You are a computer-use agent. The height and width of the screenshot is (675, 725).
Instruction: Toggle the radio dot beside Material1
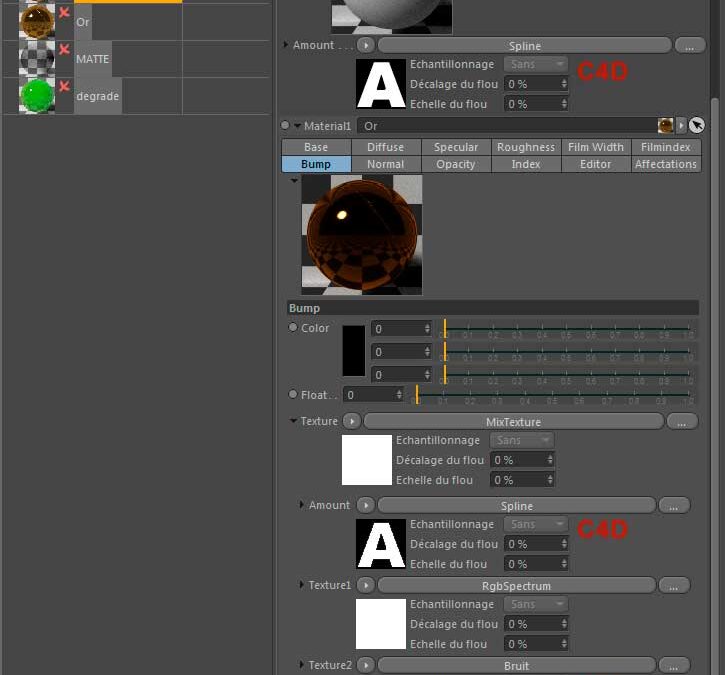coord(285,126)
